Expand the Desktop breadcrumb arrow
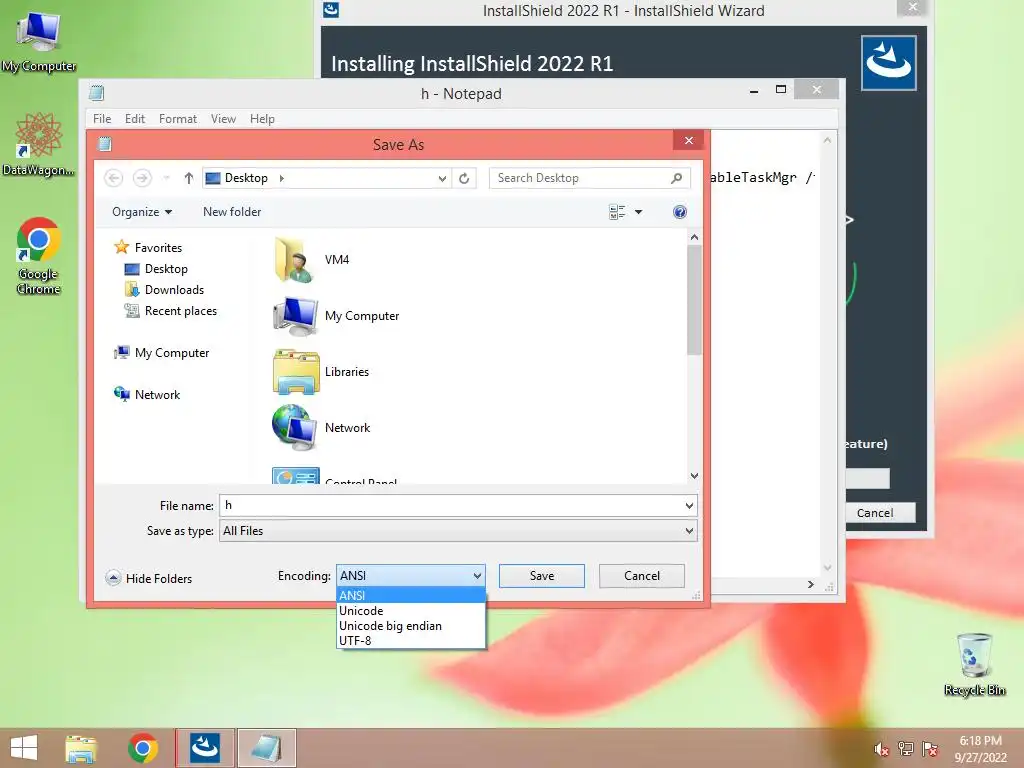The image size is (1024, 768). point(281,178)
